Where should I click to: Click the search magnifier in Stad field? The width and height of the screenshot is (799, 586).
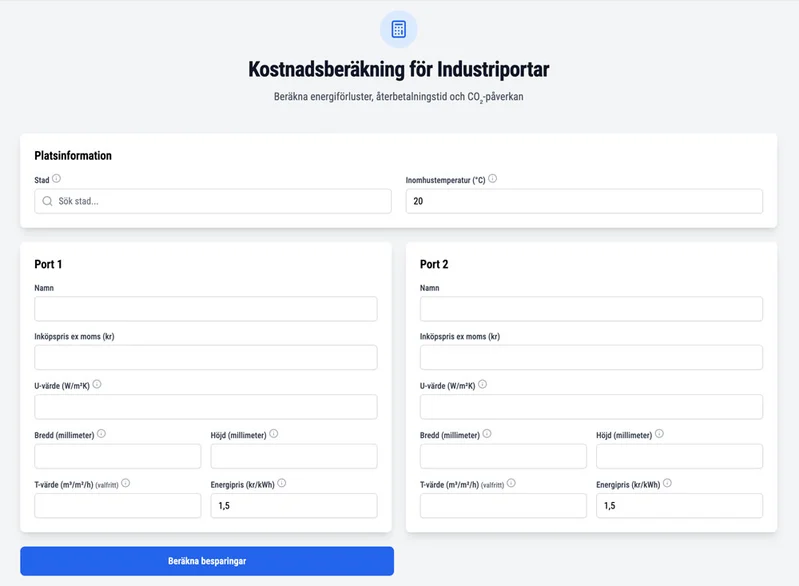pos(47,201)
